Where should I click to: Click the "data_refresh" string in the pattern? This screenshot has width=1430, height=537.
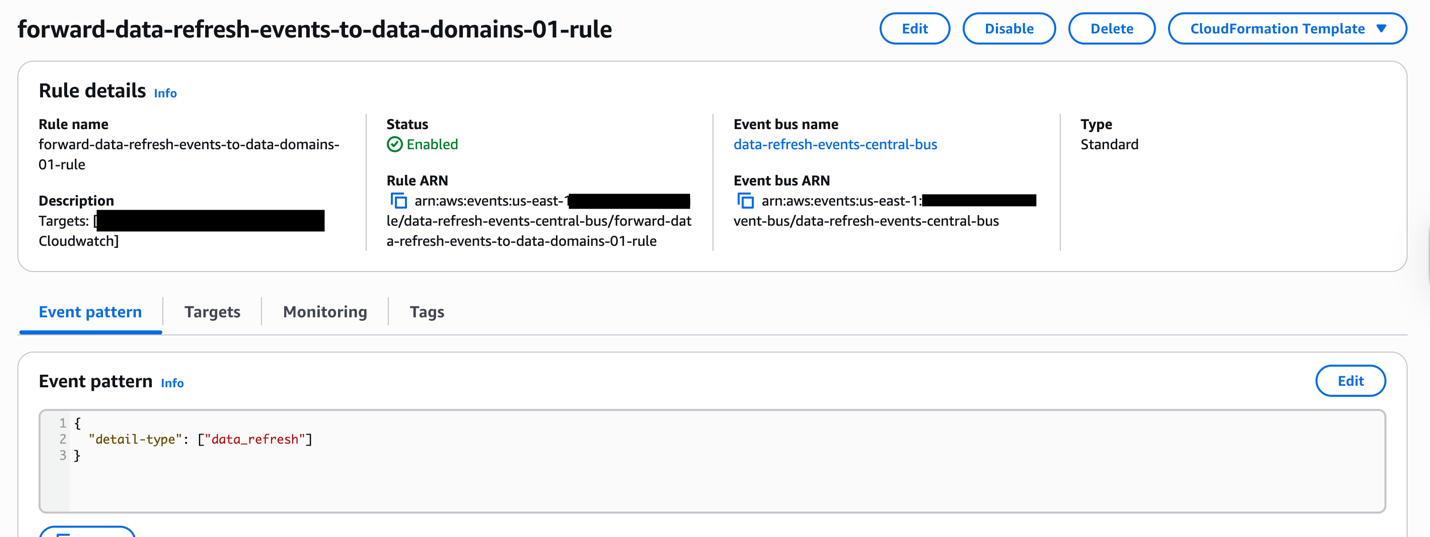click(x=255, y=439)
